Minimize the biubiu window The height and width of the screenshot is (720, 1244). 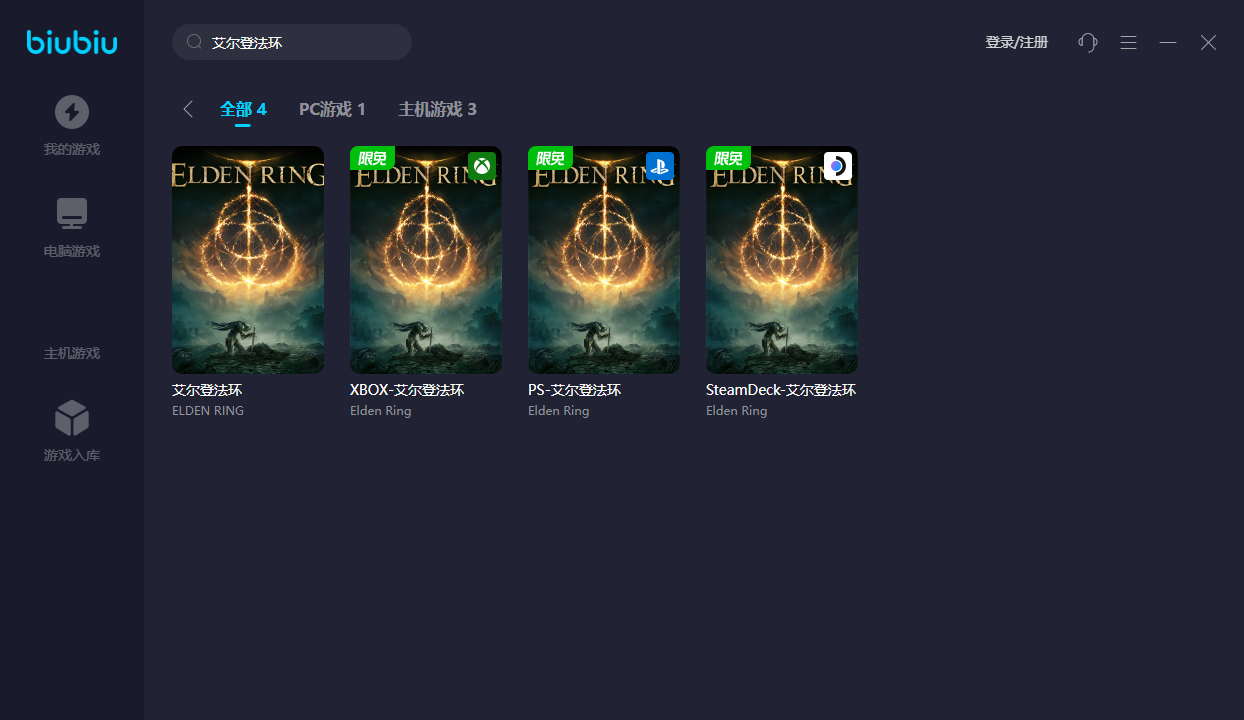click(1168, 43)
